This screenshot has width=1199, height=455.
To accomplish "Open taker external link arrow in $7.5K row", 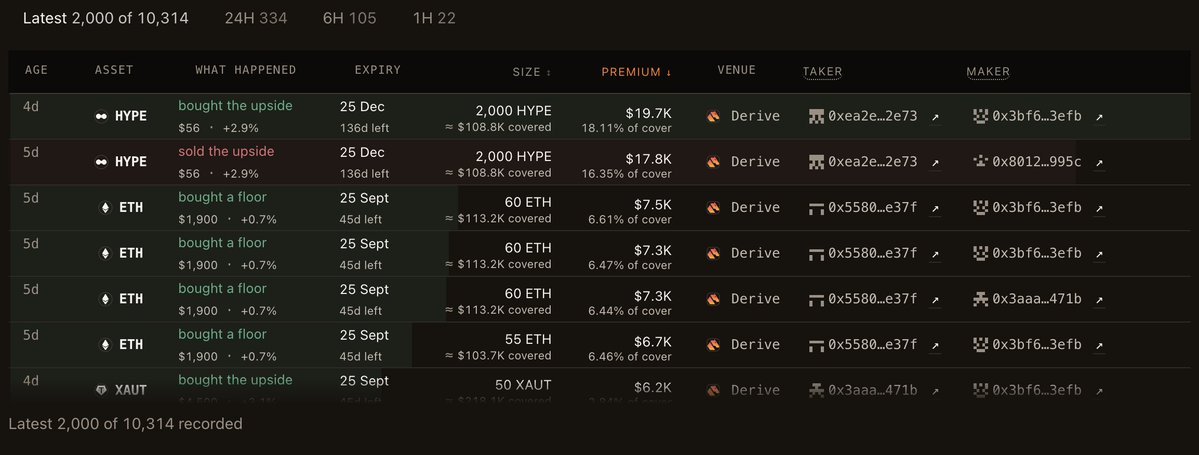I will coord(935,208).
